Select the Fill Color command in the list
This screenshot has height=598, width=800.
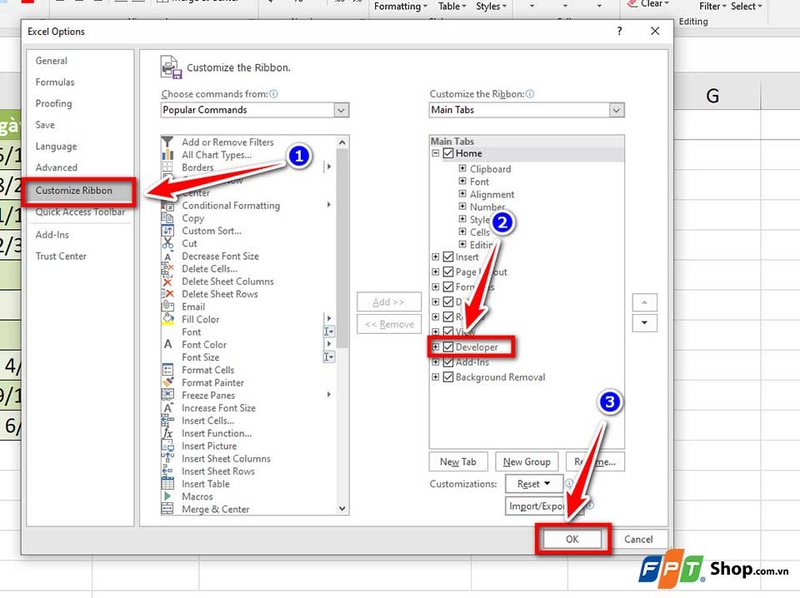[201, 319]
